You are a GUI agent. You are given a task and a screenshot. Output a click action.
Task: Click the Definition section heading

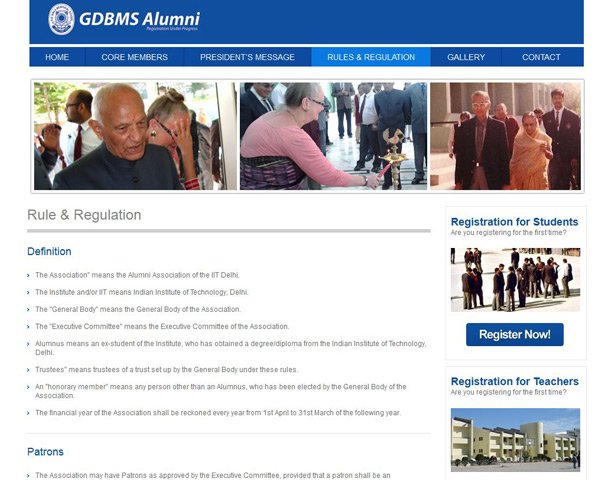tap(49, 251)
